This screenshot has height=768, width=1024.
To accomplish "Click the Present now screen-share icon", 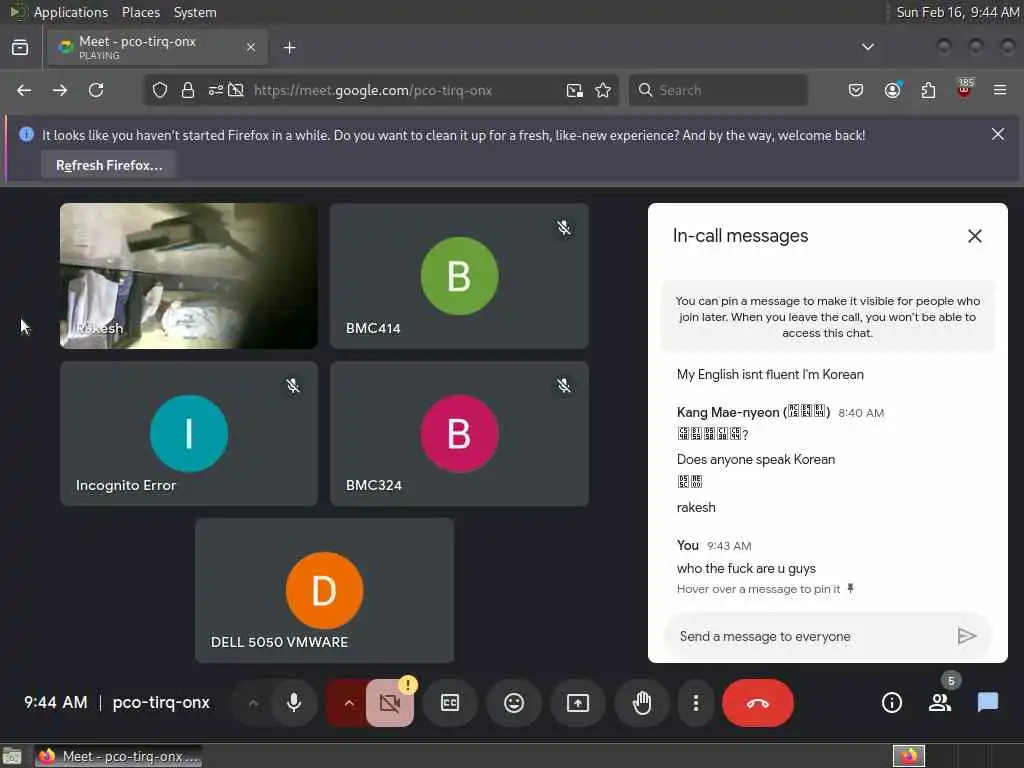I will coord(578,703).
